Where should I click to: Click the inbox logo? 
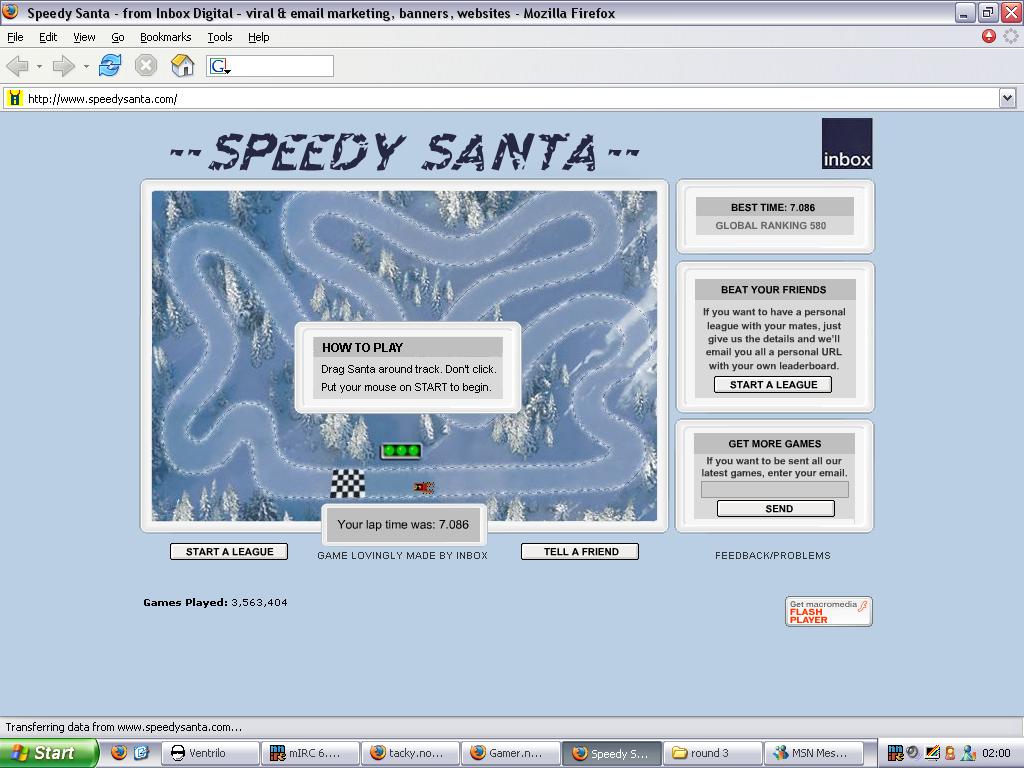[847, 144]
